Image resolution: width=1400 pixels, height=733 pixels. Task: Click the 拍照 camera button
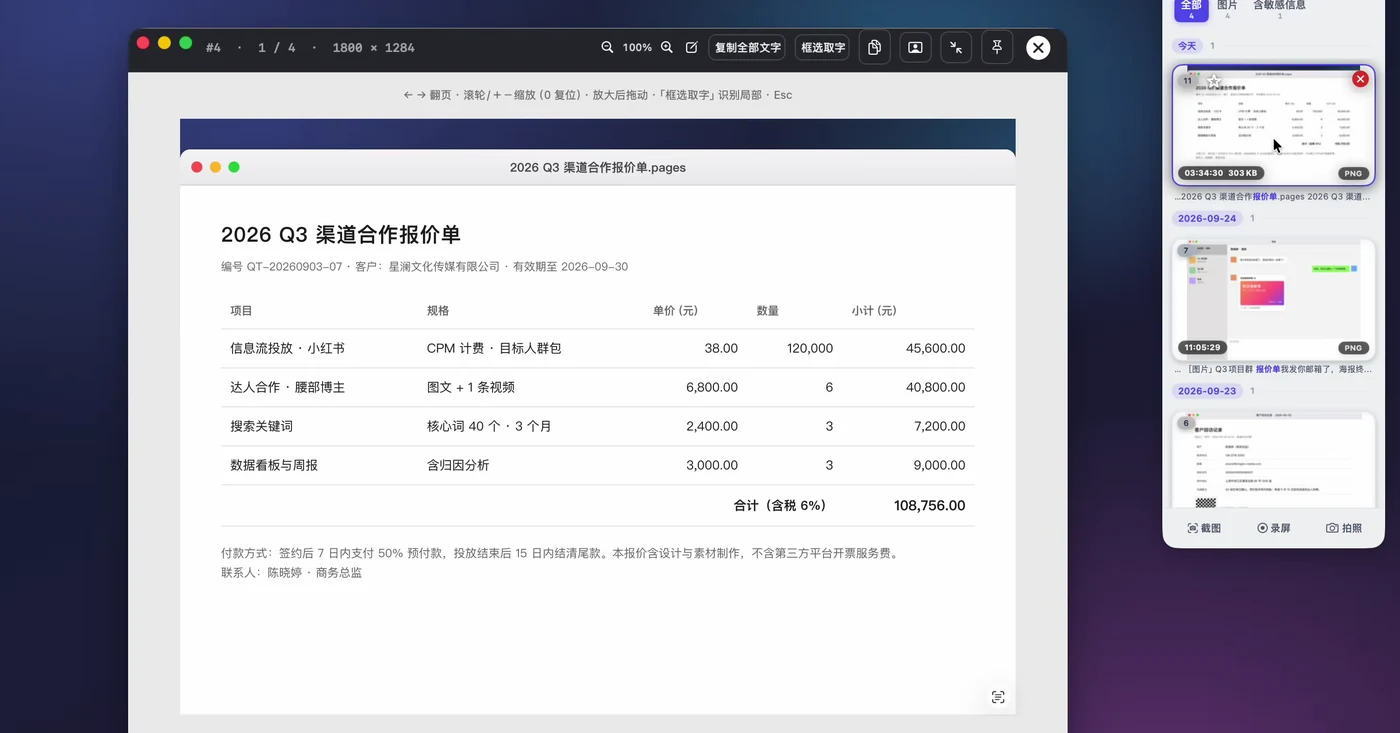coord(1344,527)
